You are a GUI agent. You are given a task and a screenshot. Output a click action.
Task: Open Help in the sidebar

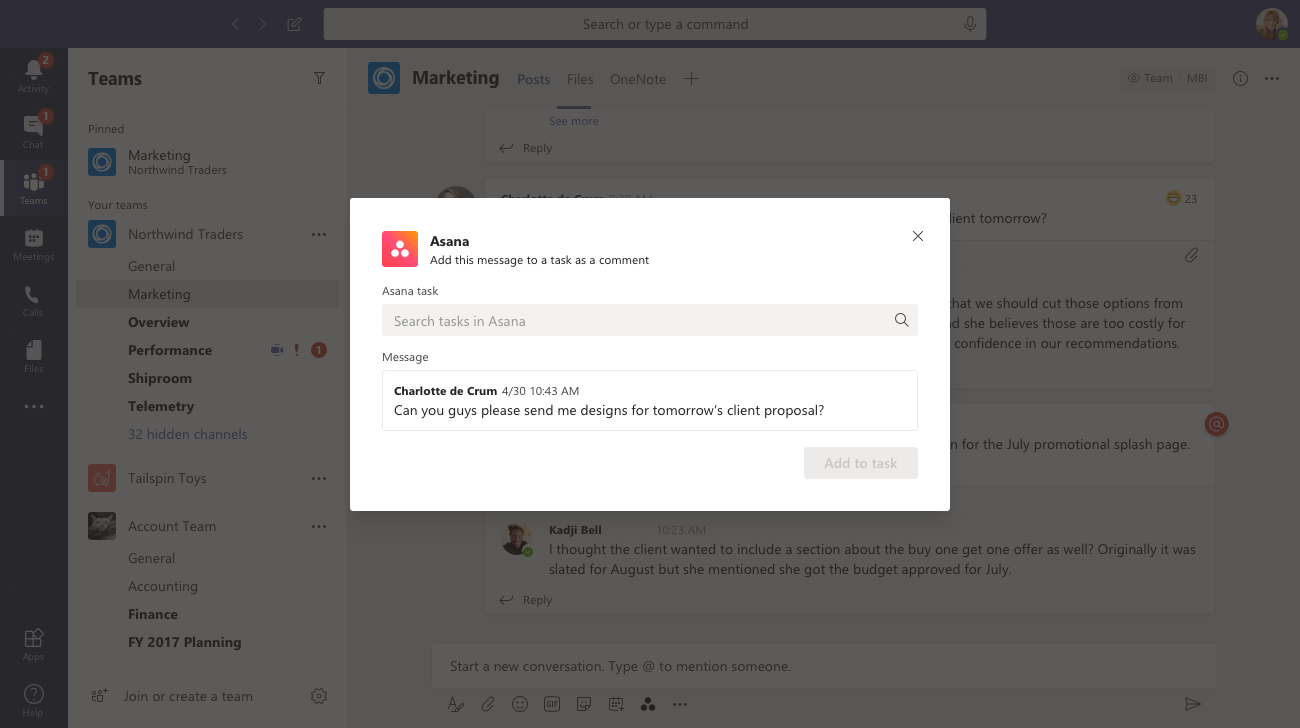click(x=33, y=699)
